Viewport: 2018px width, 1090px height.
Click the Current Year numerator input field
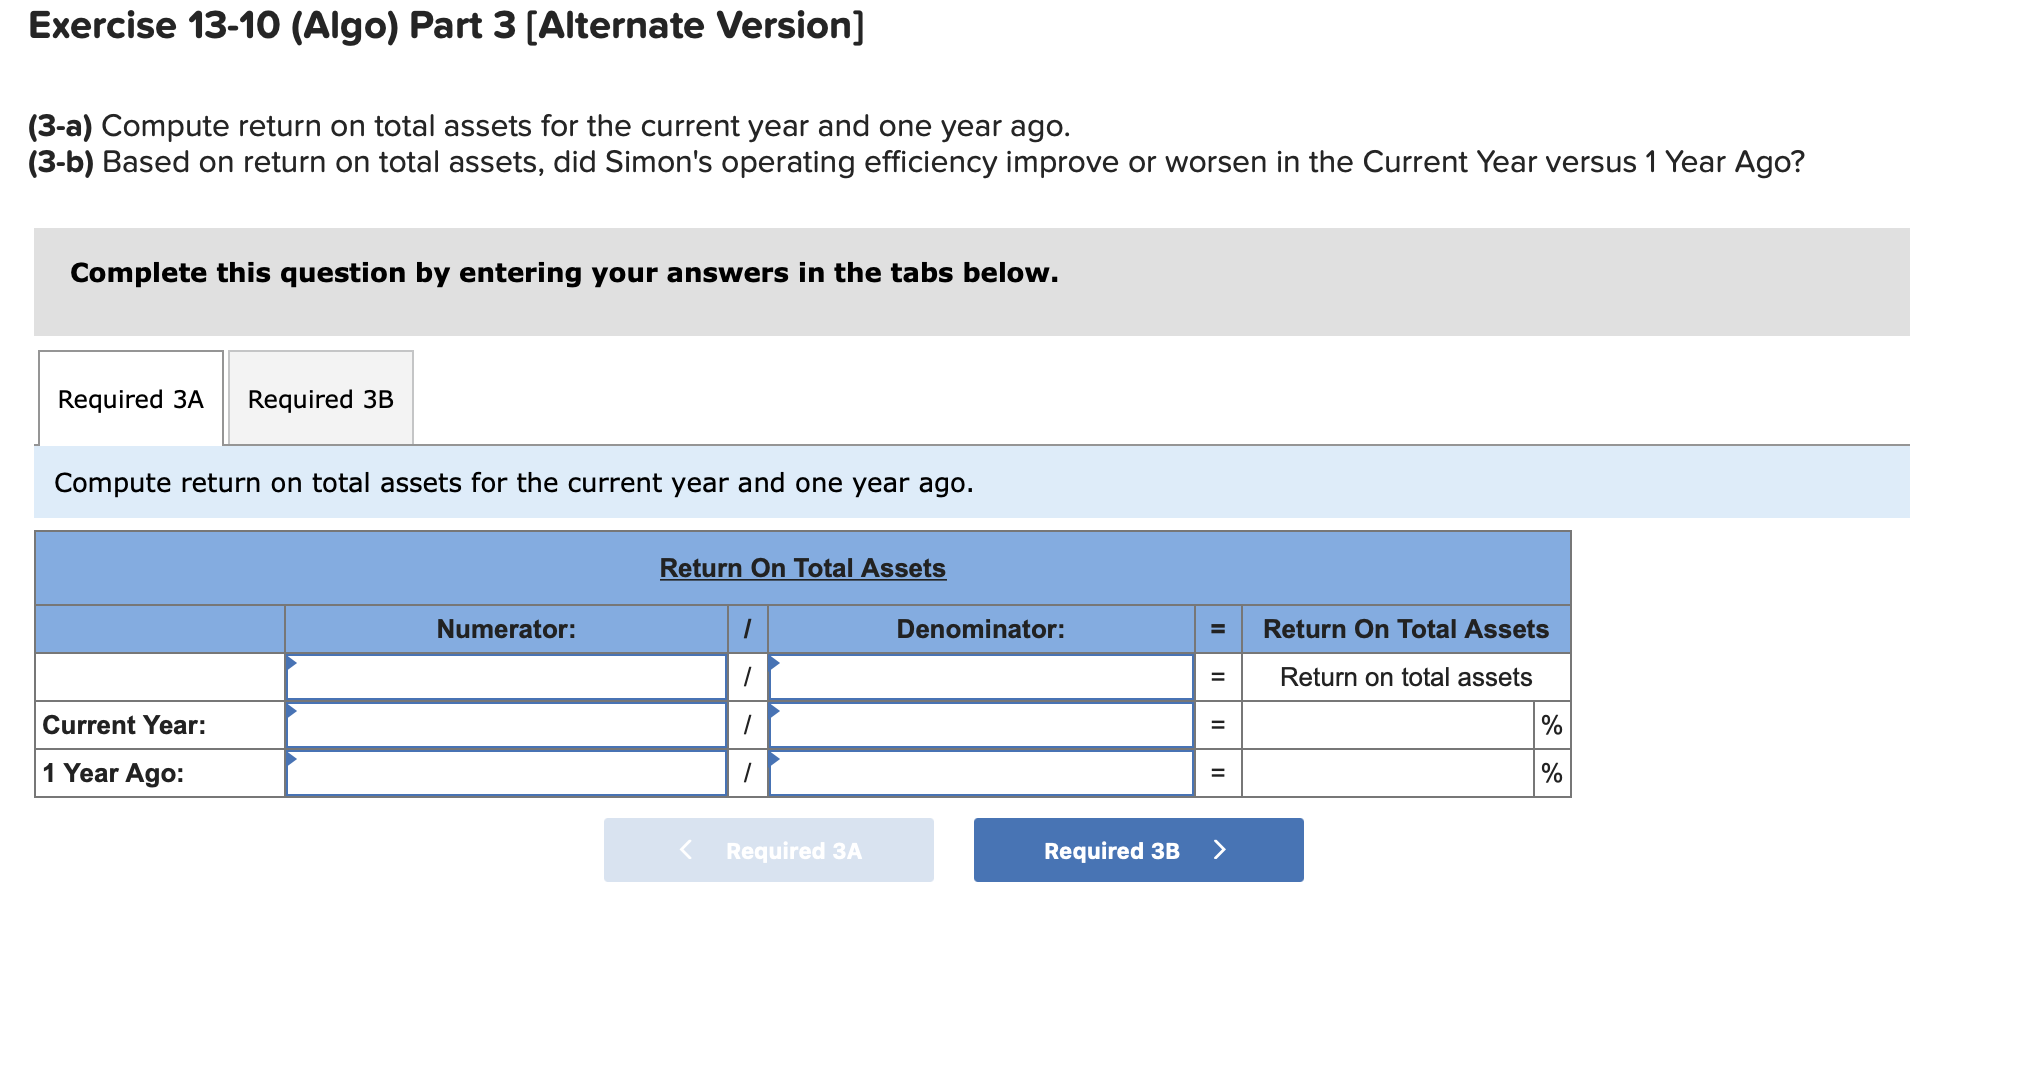507,724
